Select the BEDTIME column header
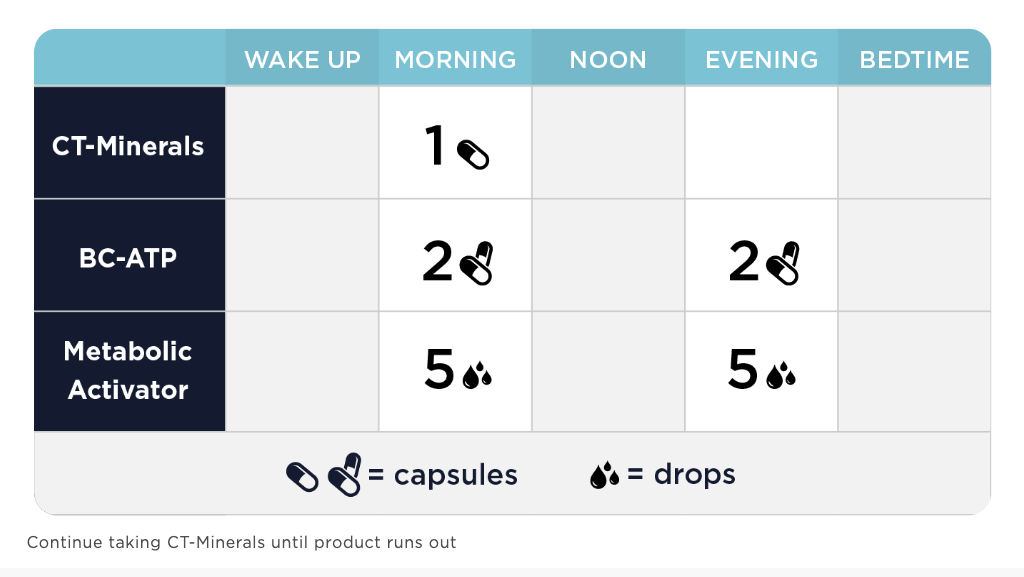 (x=914, y=60)
